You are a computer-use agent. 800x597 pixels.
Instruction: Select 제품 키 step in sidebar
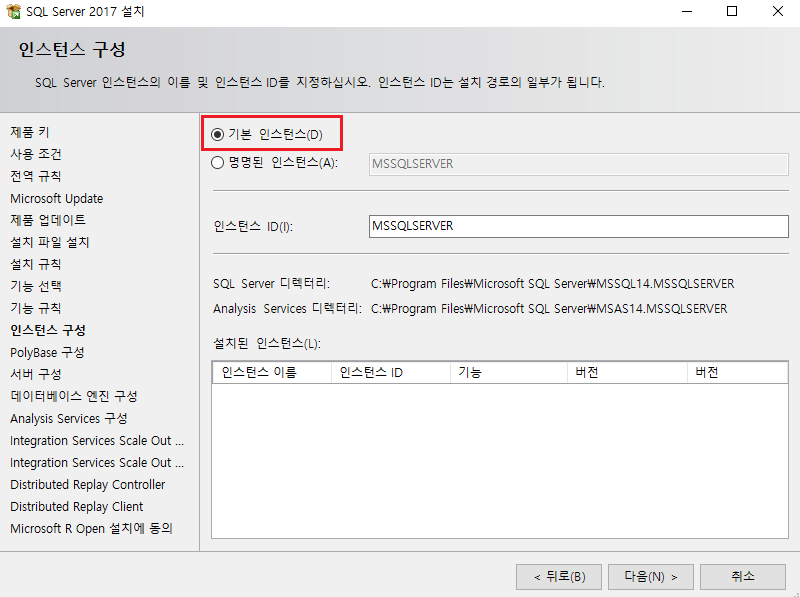(x=30, y=132)
